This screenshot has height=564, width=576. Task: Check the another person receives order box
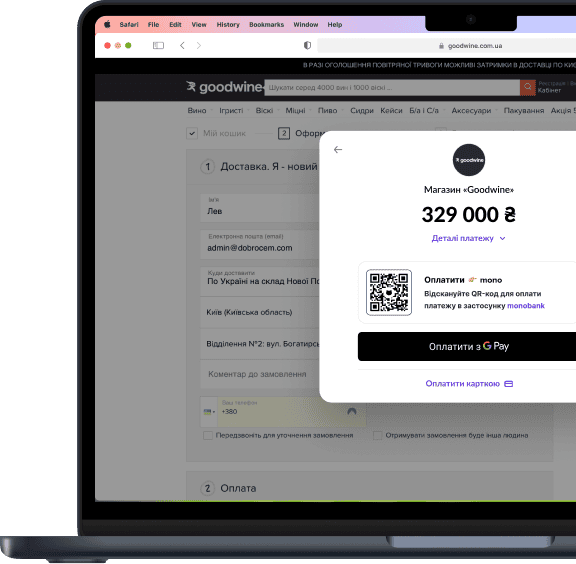[377, 435]
